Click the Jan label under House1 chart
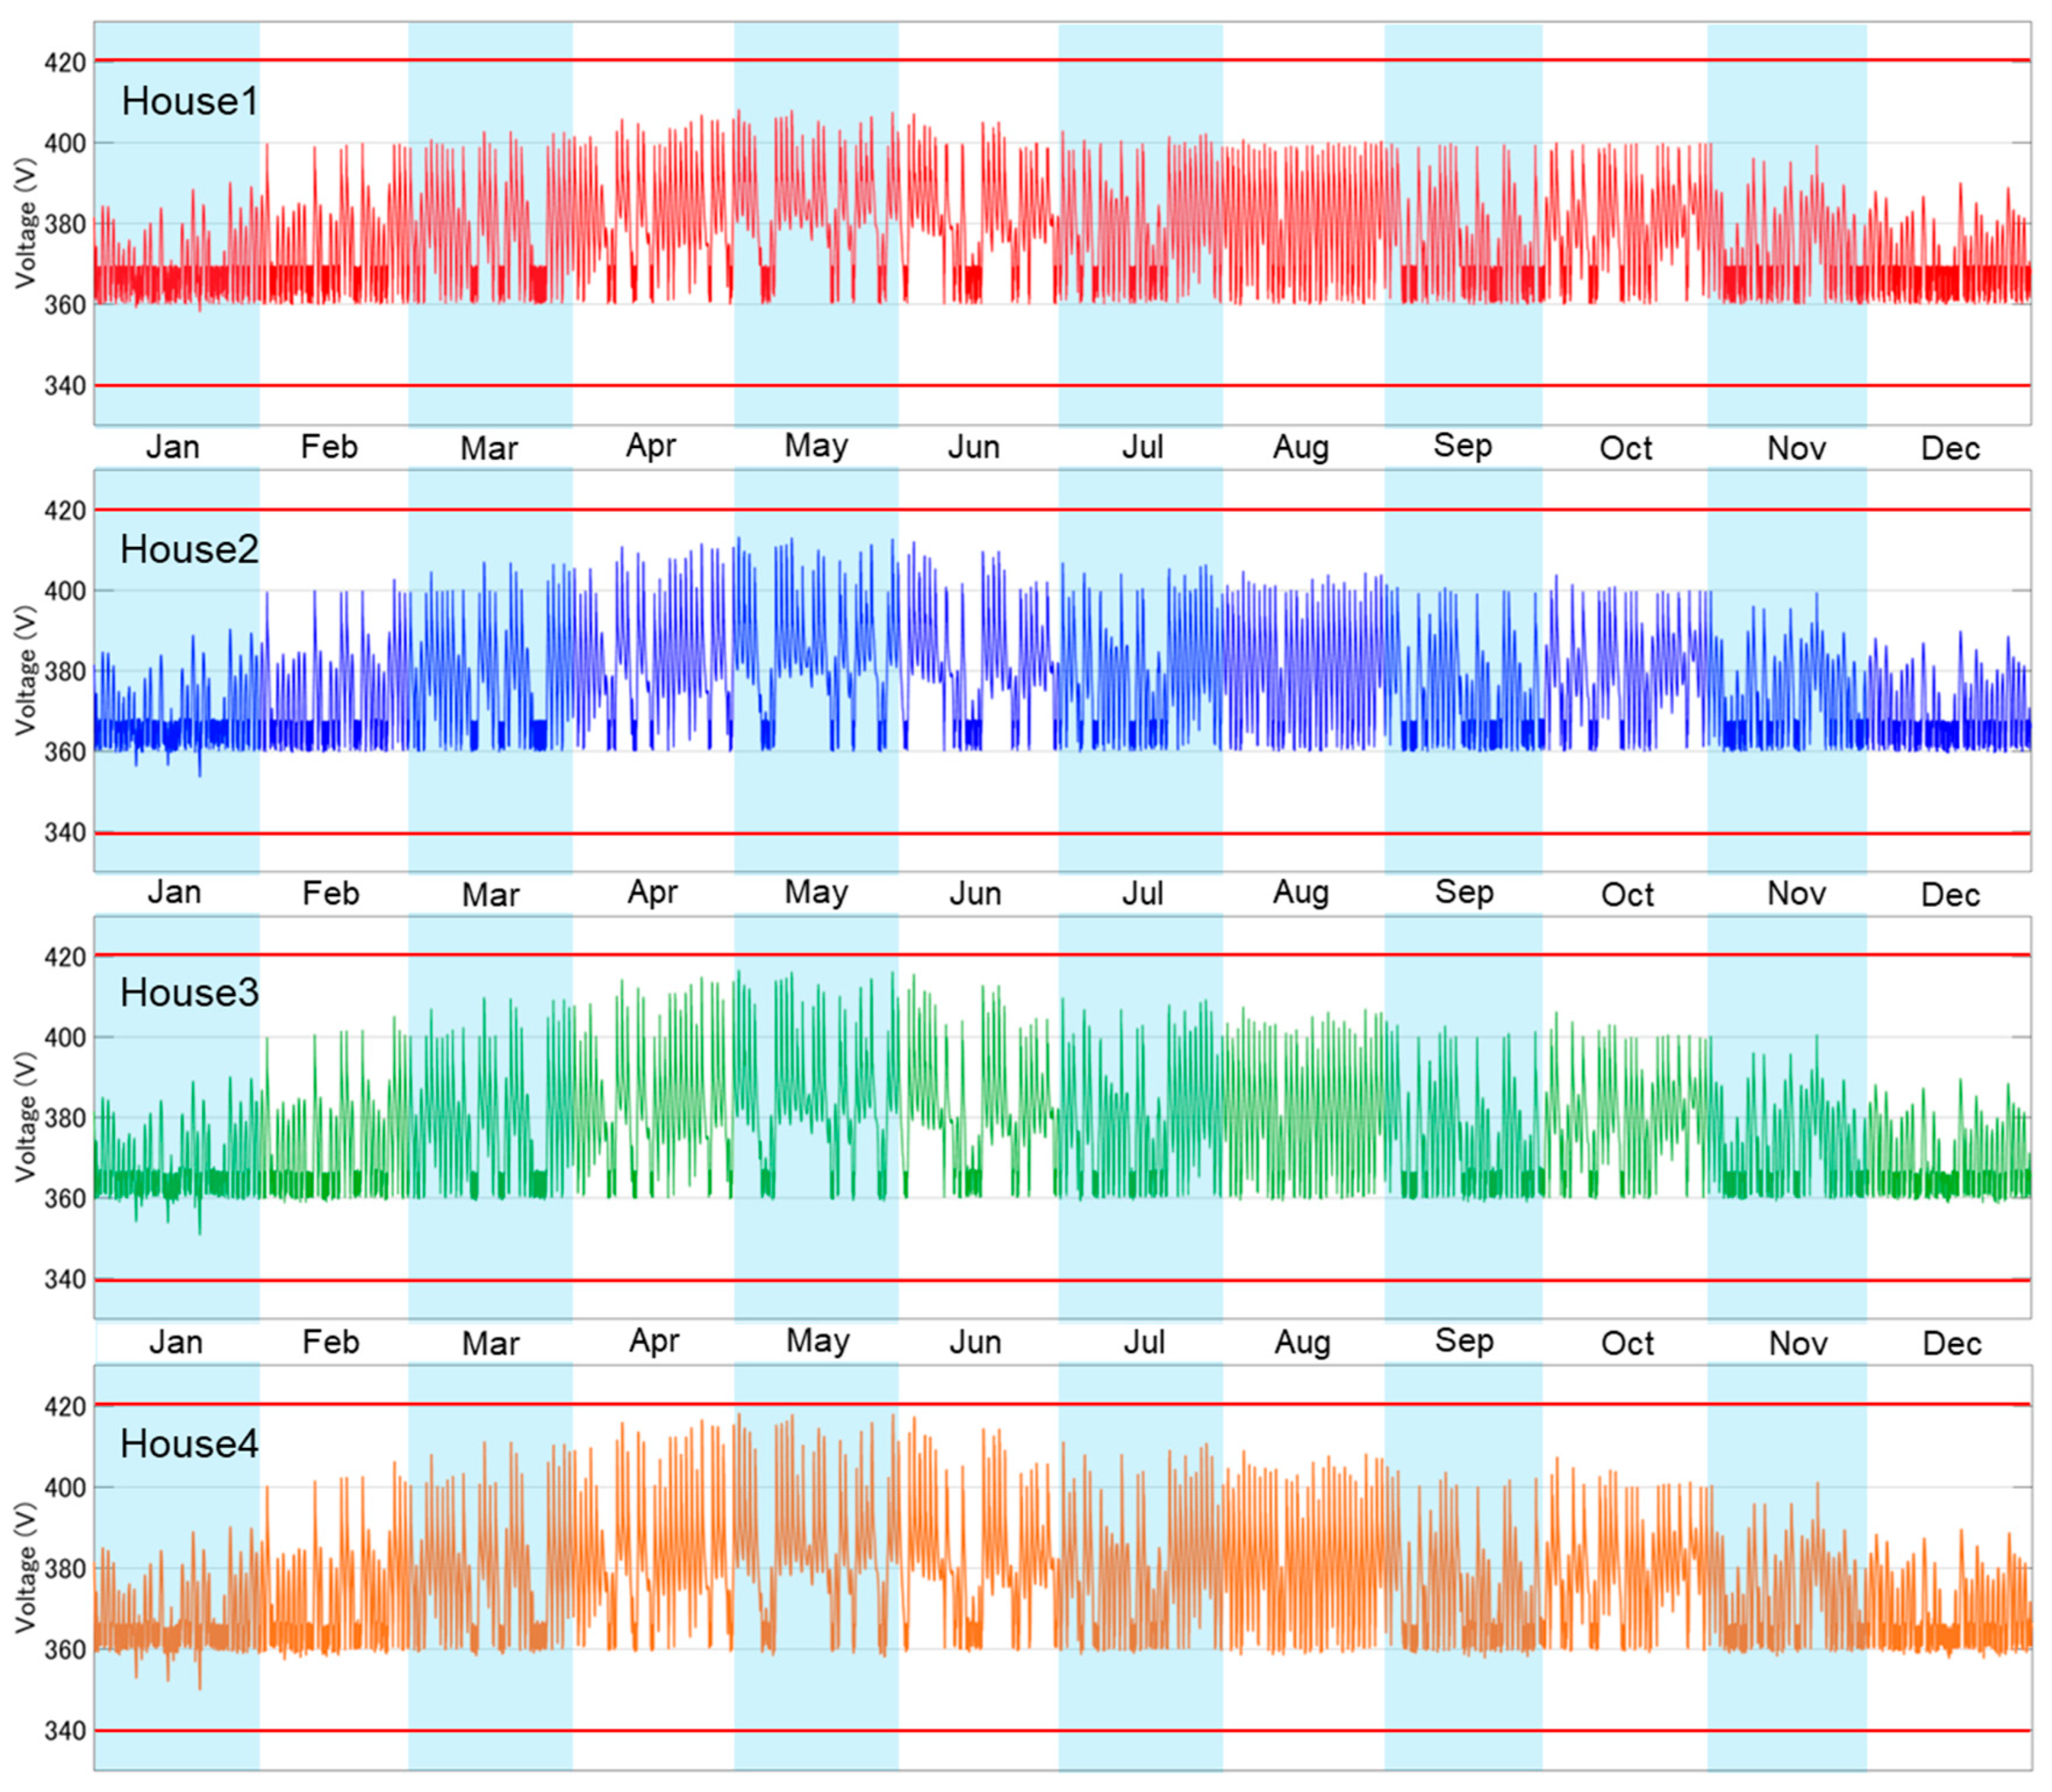 173,446
